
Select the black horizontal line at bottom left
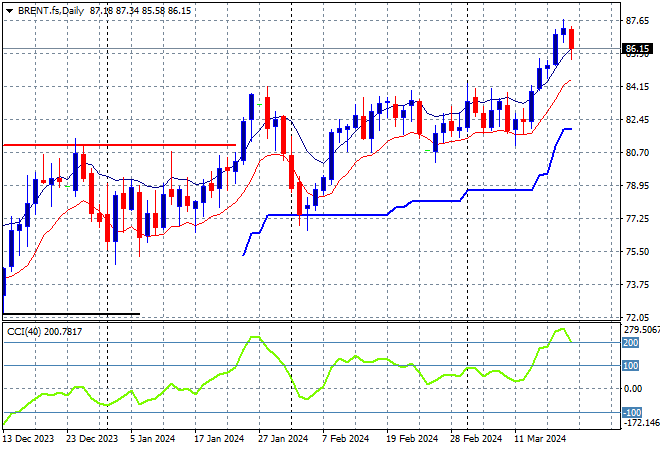coord(70,314)
